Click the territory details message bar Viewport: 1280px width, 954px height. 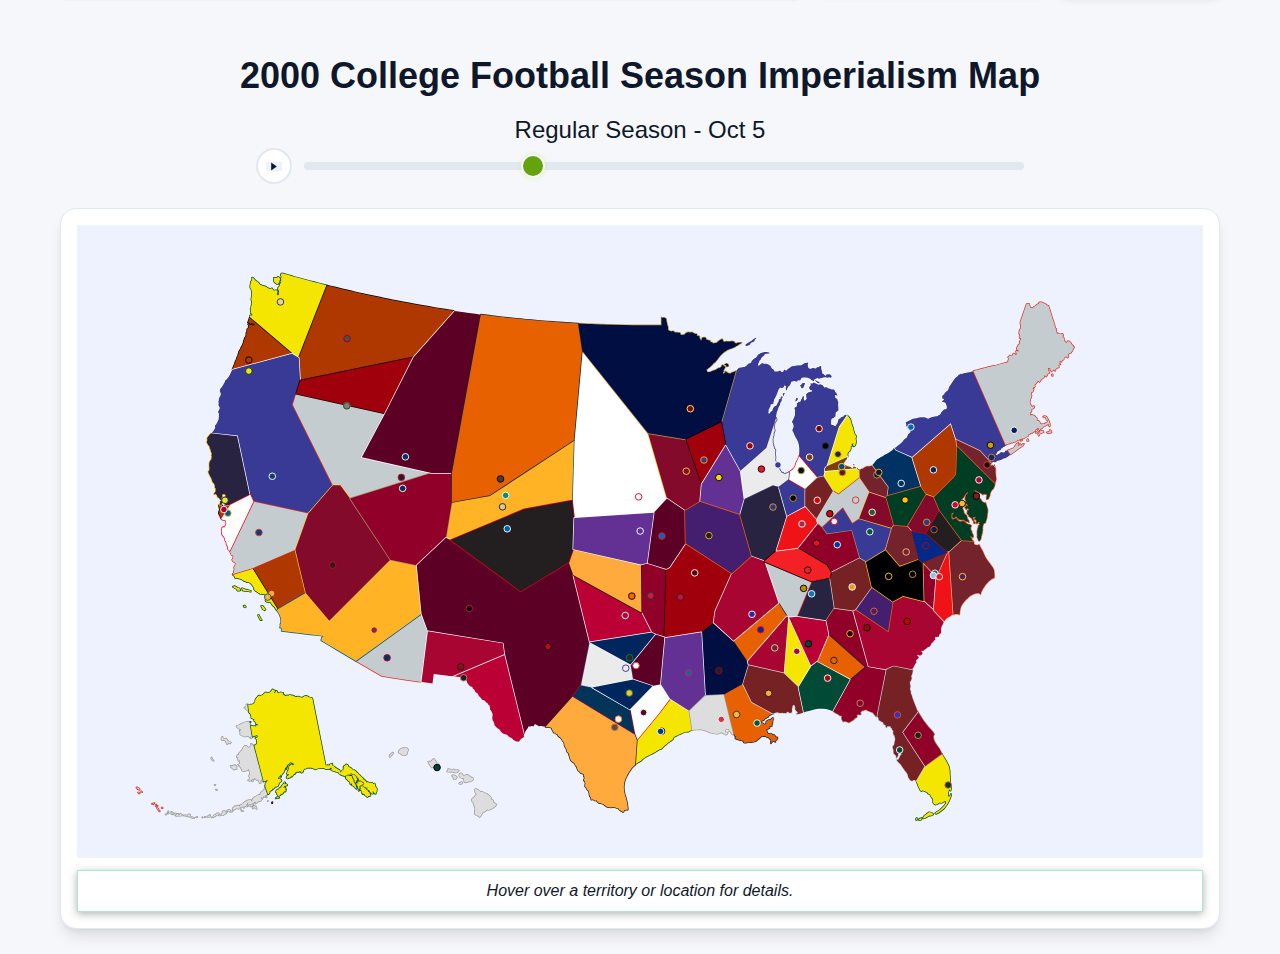tap(640, 890)
